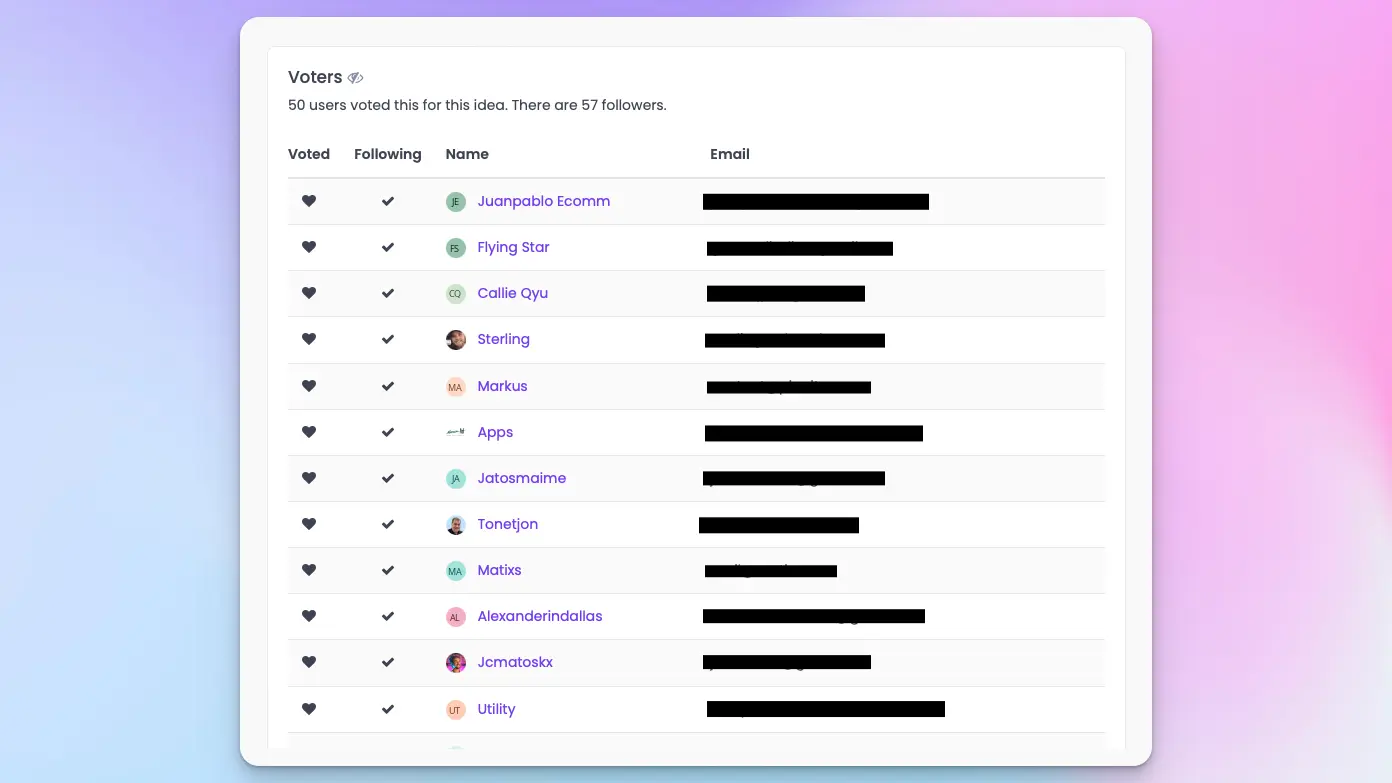Screen dimensions: 1392x783
Task: Open Juanpablo Ecomm's profile link
Action: [543, 201]
